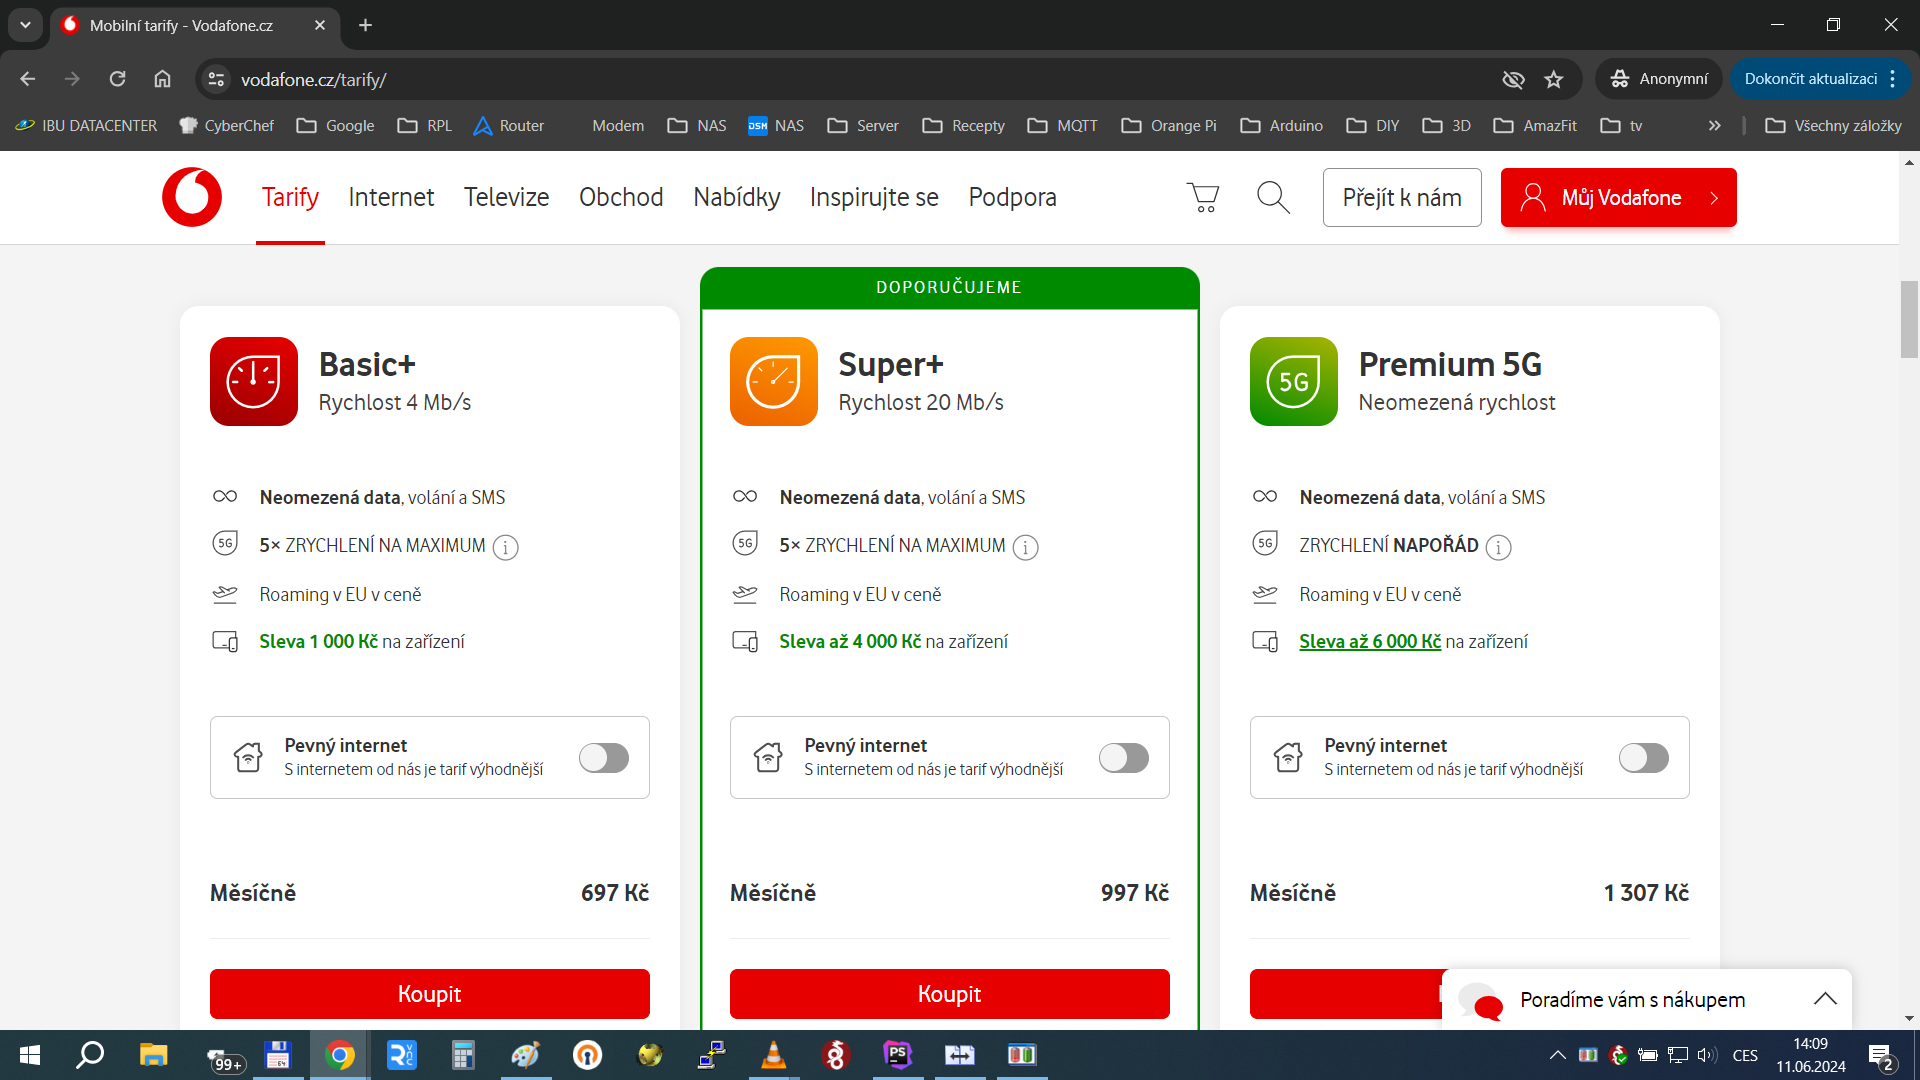Enable Pevný internet for Basic+
The width and height of the screenshot is (1920, 1080).
(604, 758)
